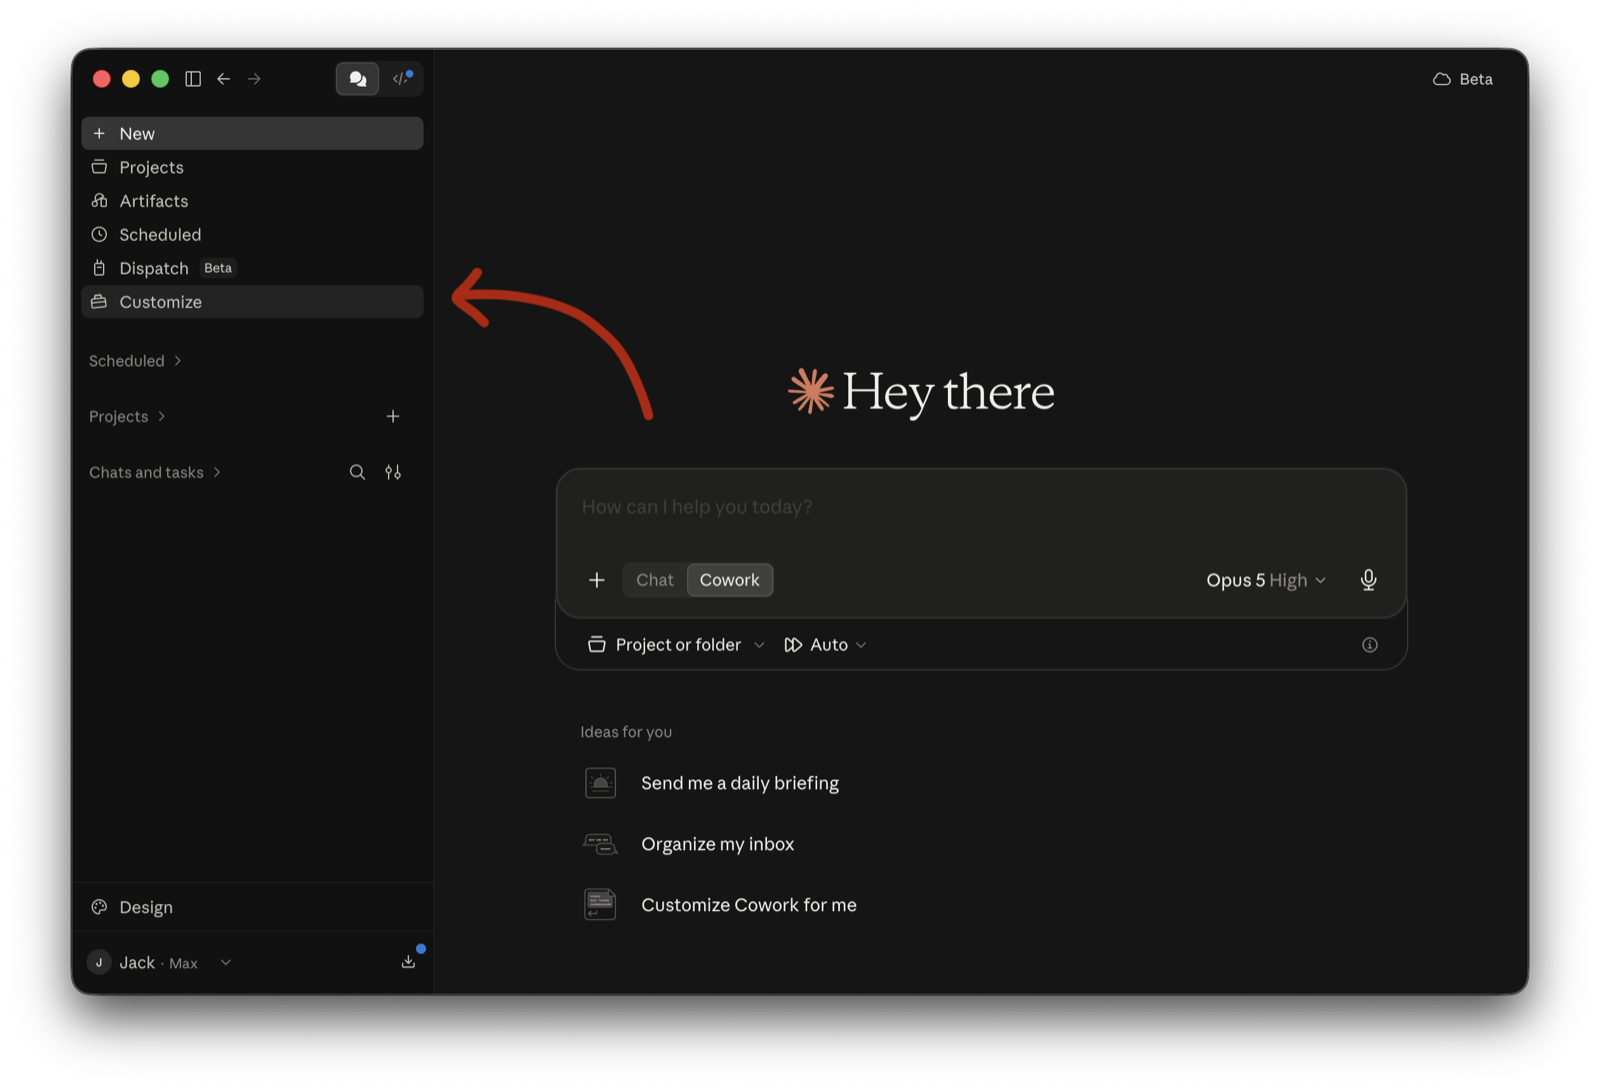Open the Auto mode dropdown
1600x1089 pixels.
click(x=825, y=646)
